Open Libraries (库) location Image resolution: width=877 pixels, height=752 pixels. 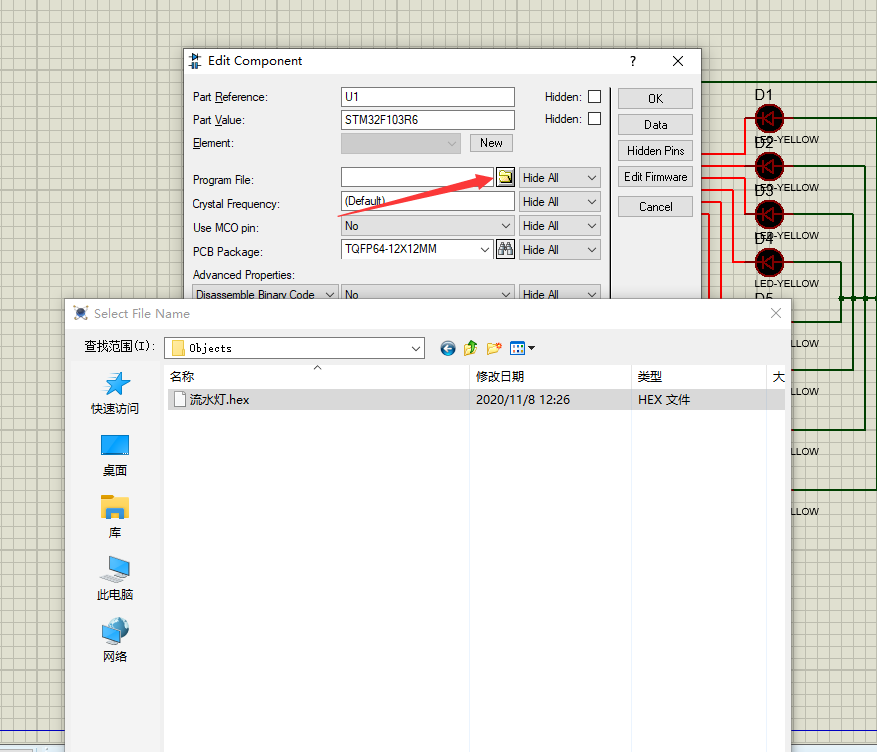click(115, 517)
